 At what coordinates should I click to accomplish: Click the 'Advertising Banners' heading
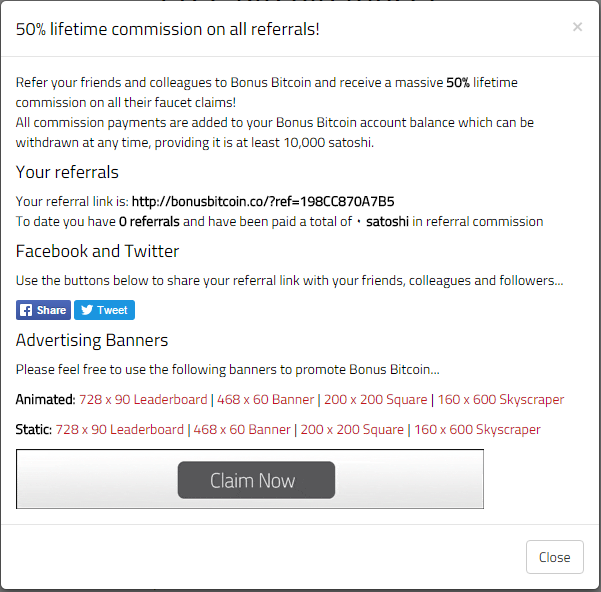[x=92, y=340]
